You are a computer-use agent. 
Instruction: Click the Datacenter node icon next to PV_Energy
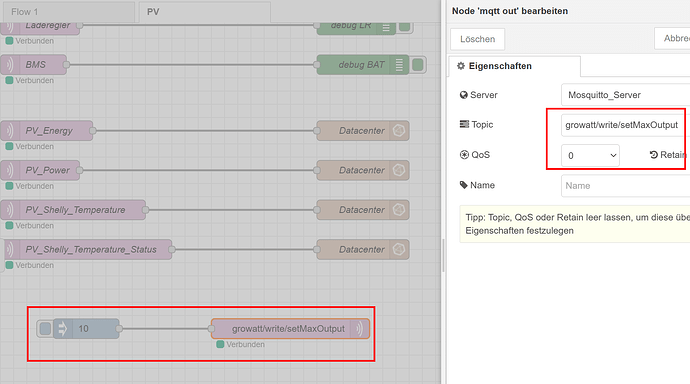pyautogui.click(x=399, y=131)
